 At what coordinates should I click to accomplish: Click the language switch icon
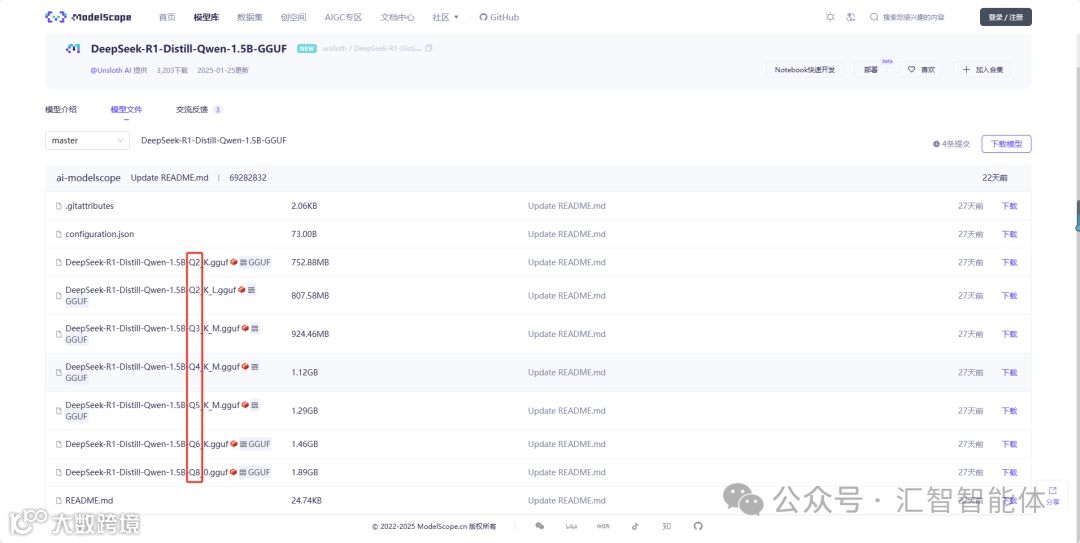(x=851, y=17)
